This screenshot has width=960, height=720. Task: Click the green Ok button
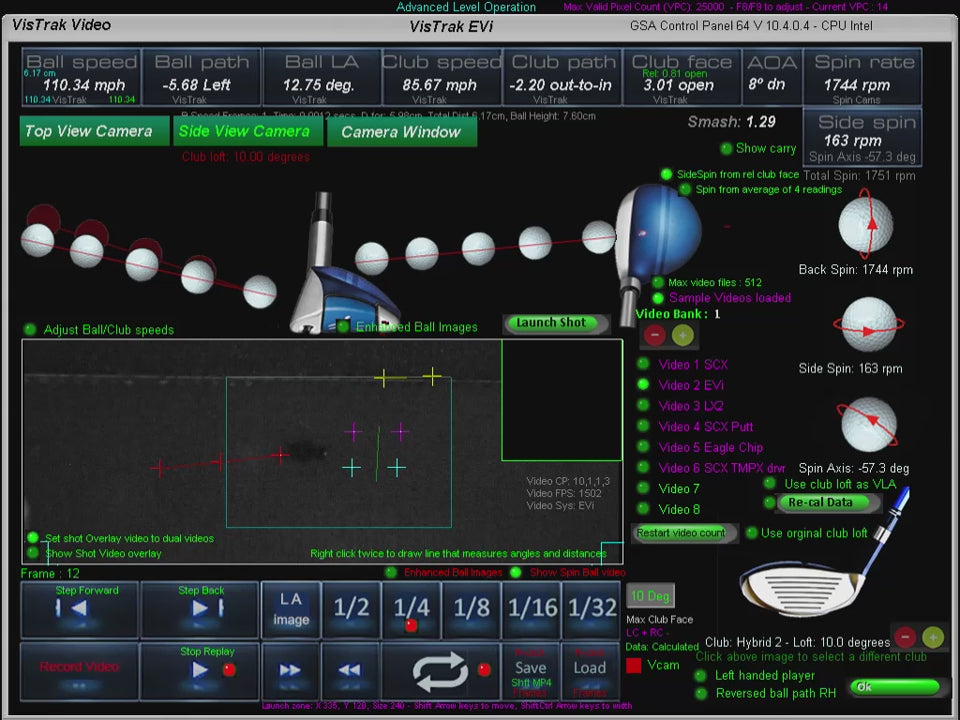point(894,687)
